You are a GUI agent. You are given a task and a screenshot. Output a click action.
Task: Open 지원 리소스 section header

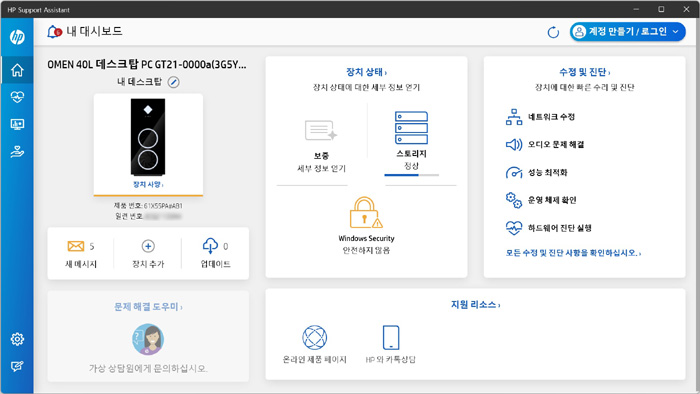[475, 305]
